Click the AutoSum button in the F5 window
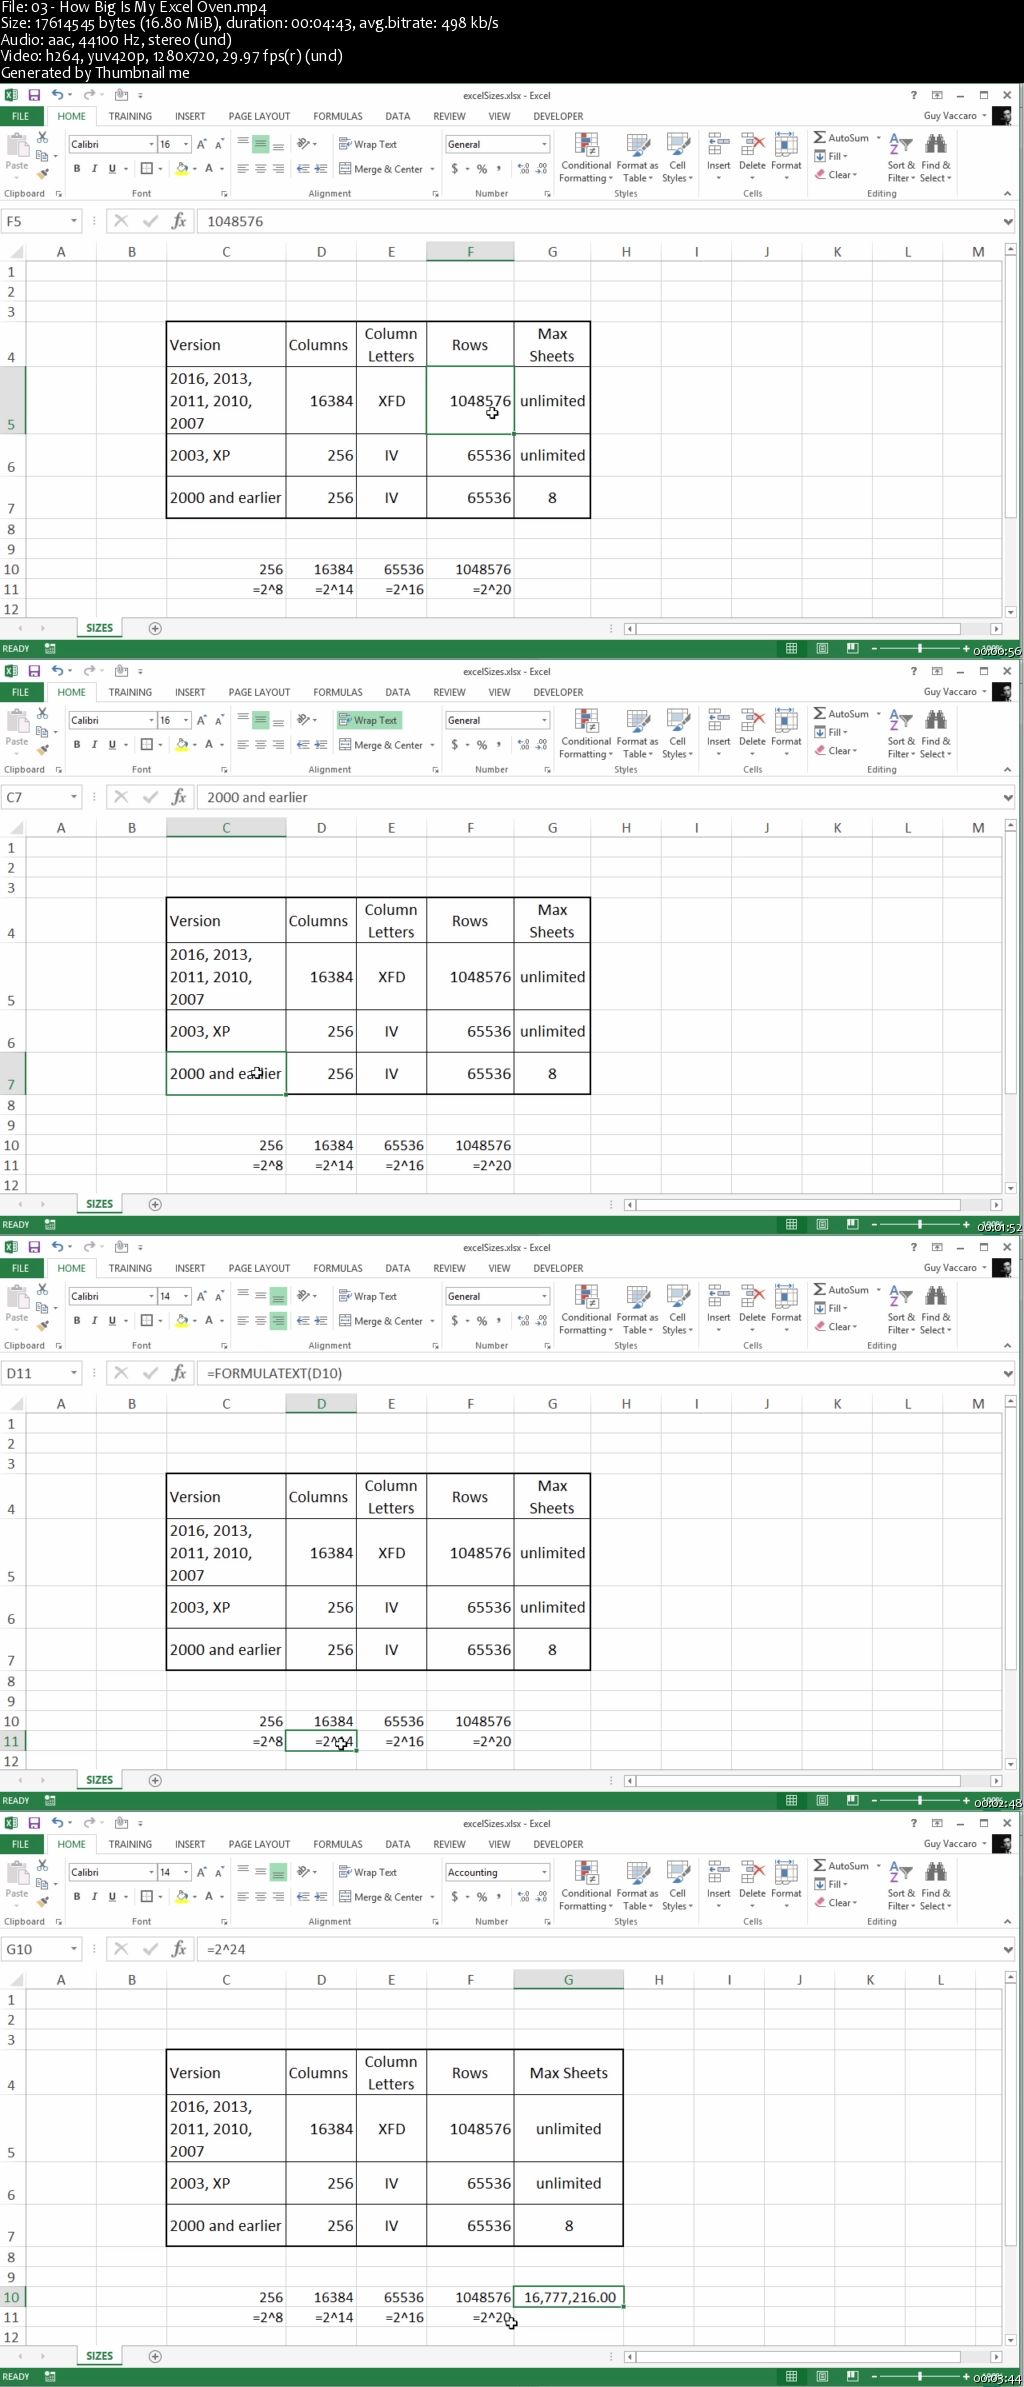 click(840, 138)
